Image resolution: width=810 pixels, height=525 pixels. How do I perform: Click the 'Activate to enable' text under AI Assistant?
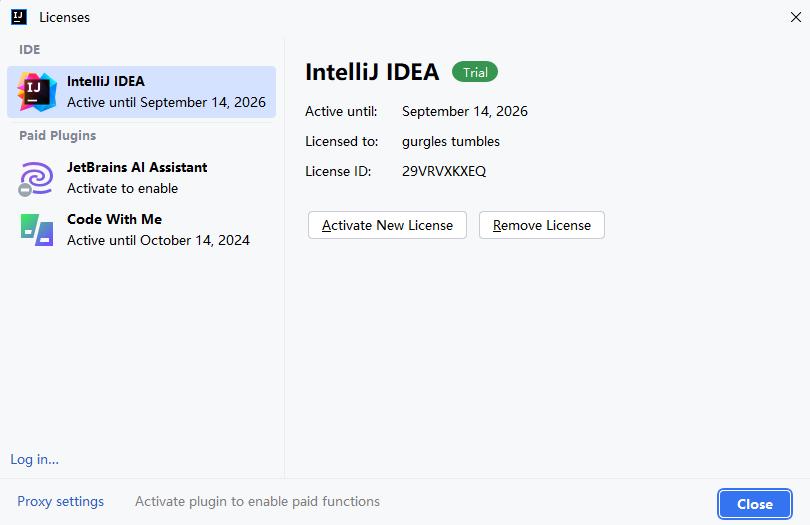click(x=122, y=188)
